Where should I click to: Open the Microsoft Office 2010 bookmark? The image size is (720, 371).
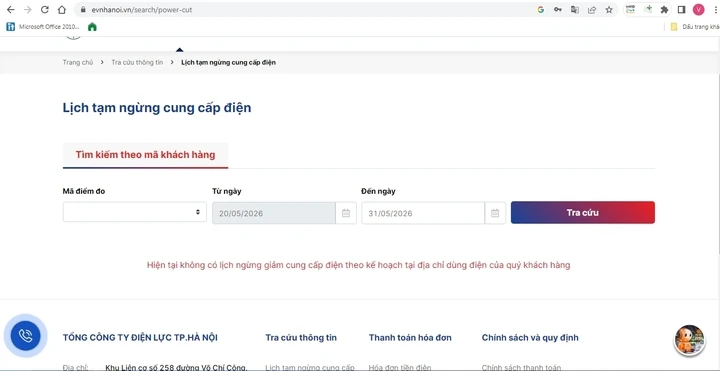pos(44,27)
